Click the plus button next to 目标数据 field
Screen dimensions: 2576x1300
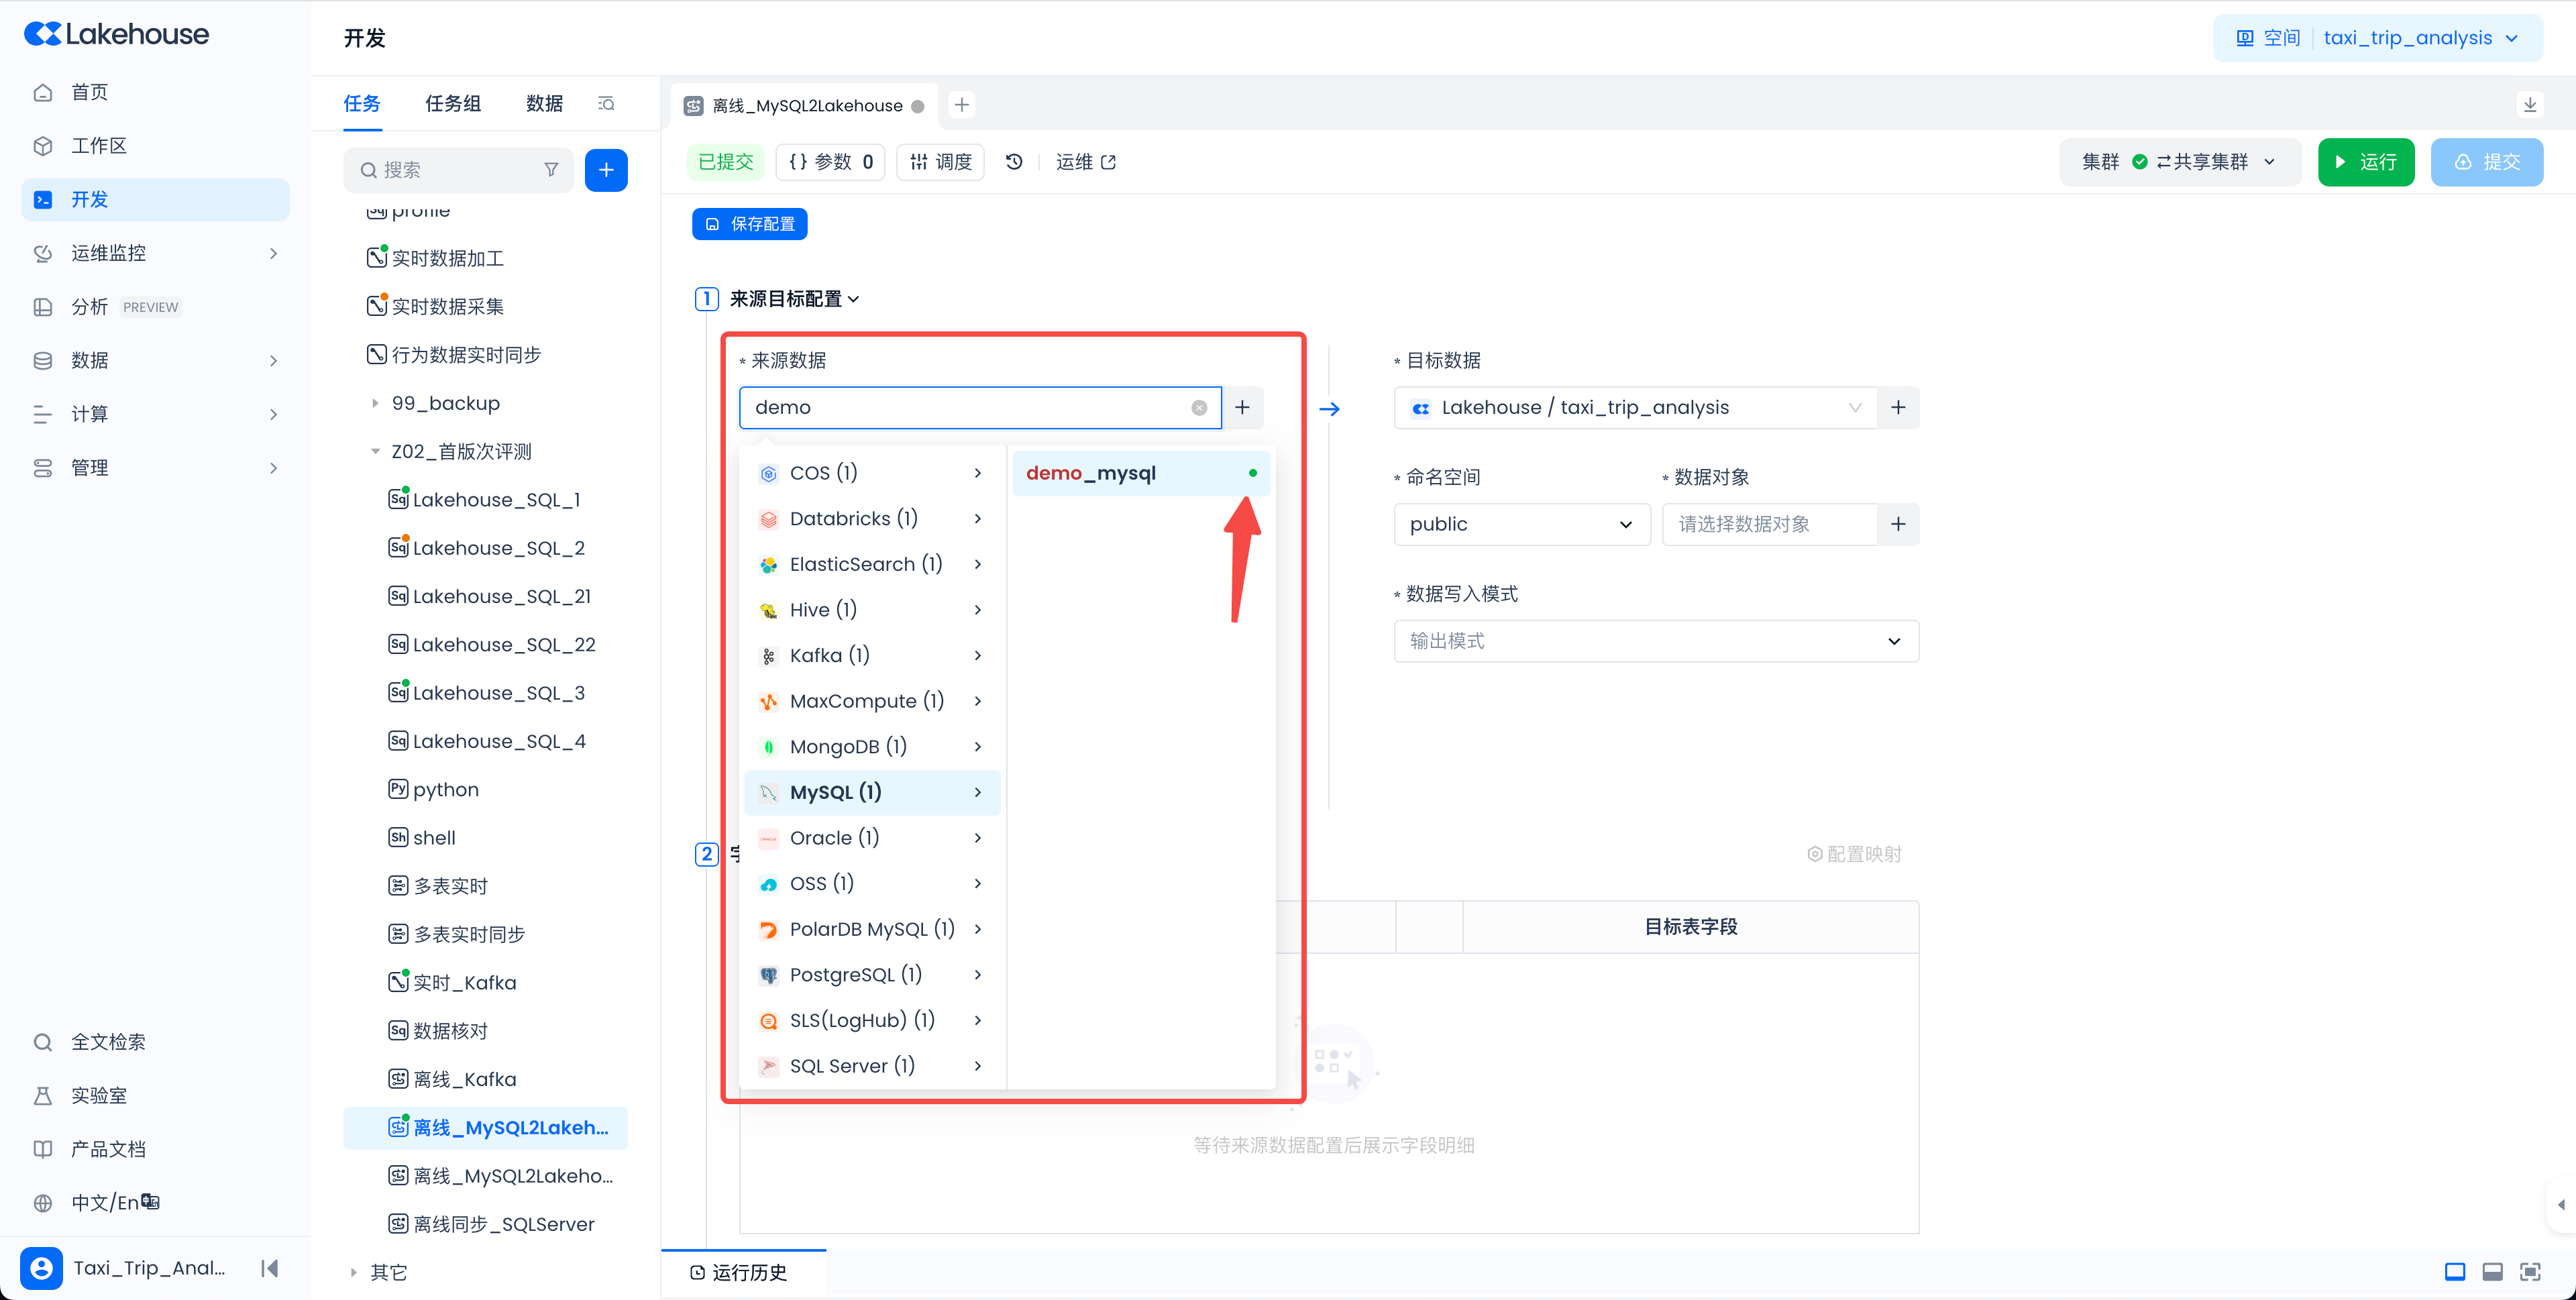coord(1898,408)
